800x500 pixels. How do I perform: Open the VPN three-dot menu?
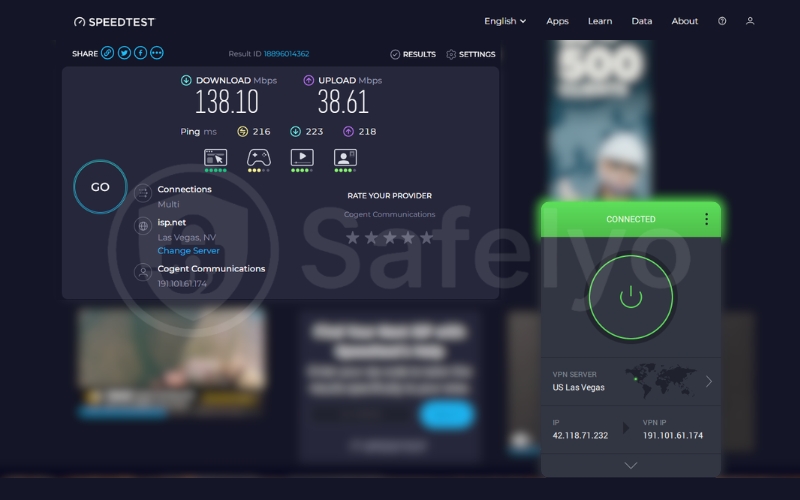point(706,219)
